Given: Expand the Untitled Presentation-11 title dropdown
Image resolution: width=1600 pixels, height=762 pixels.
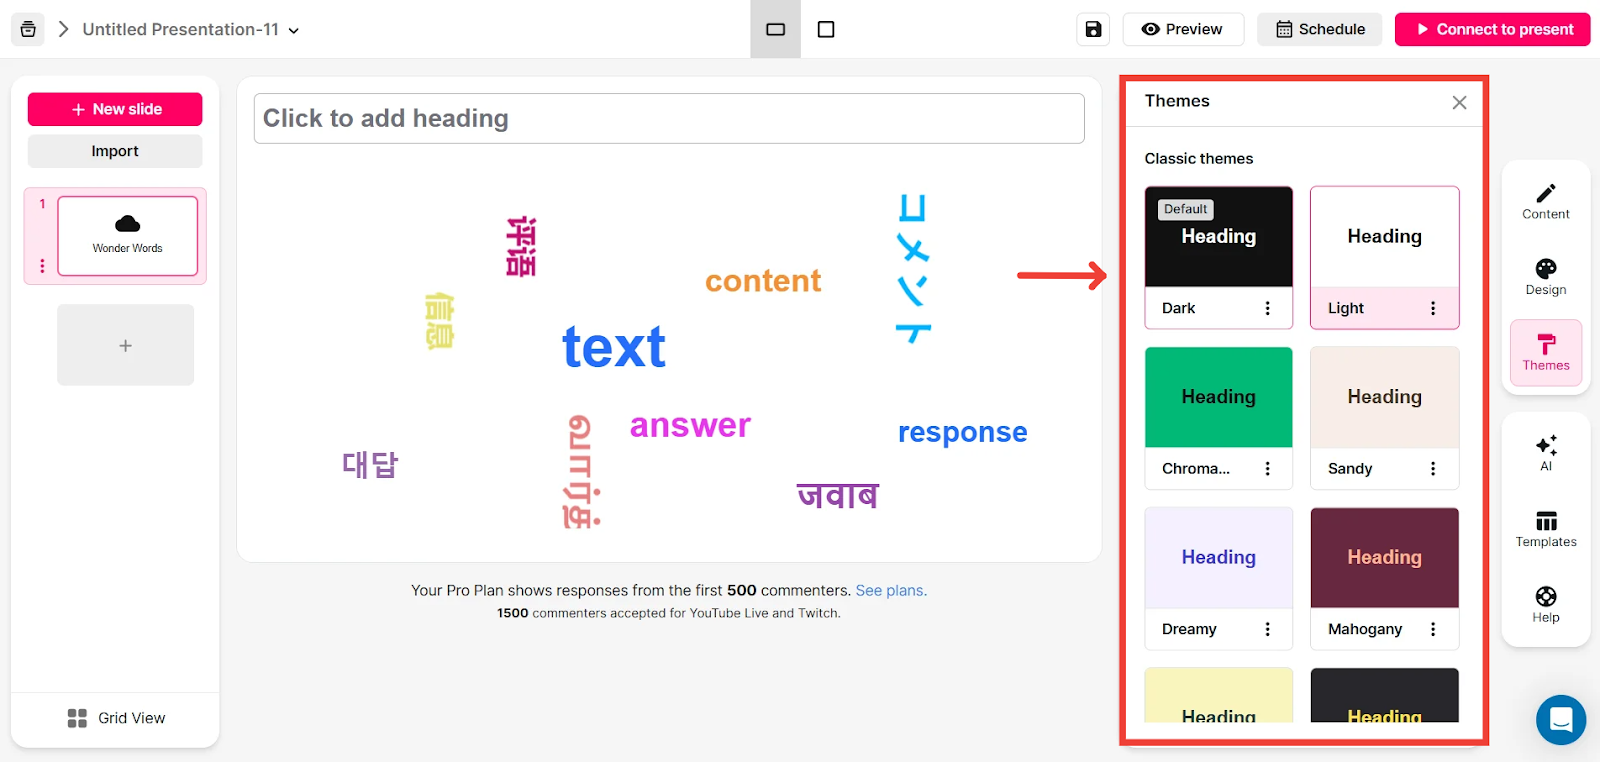Looking at the screenshot, I should click(294, 30).
